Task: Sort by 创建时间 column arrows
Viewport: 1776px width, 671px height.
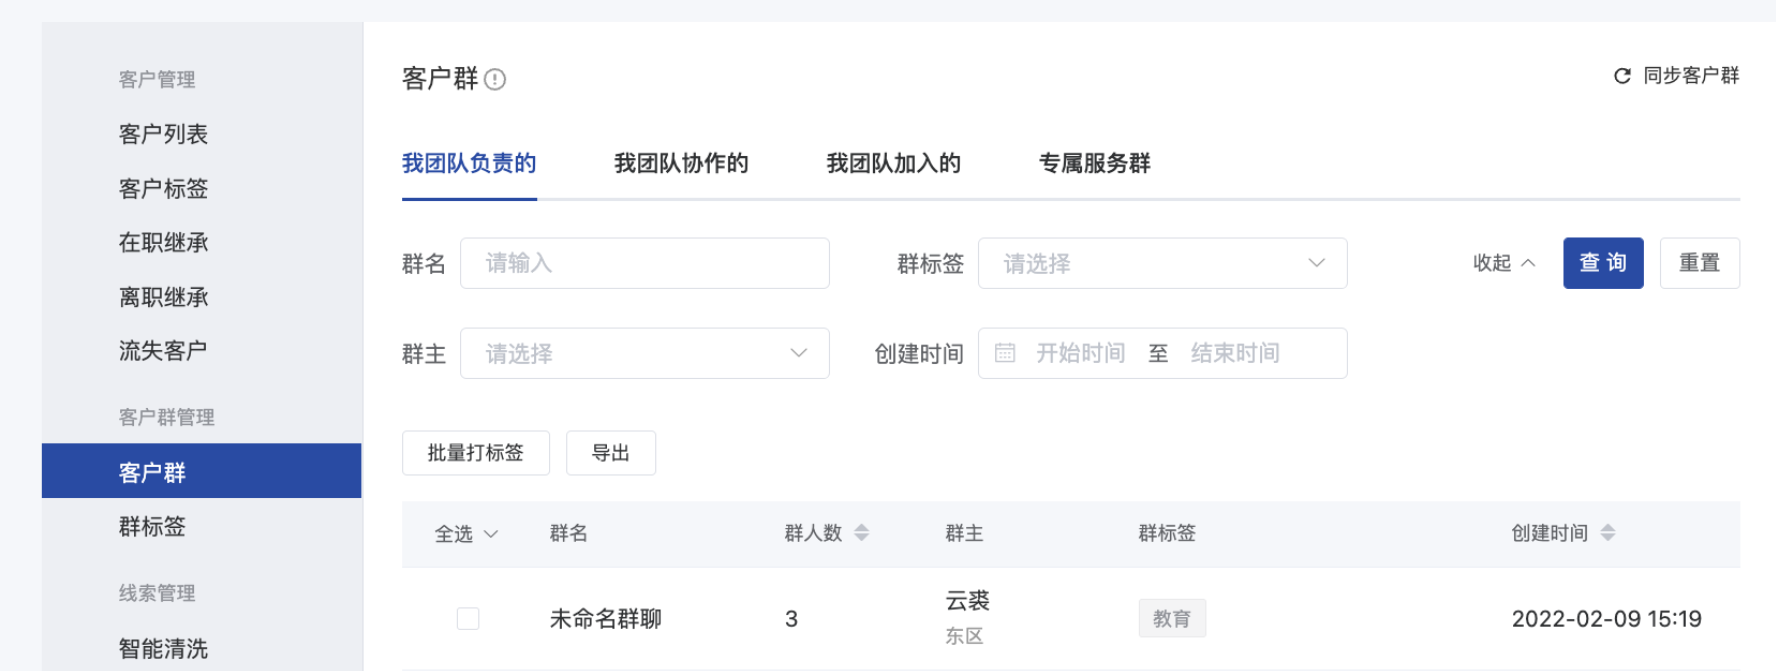Action: point(1607,533)
